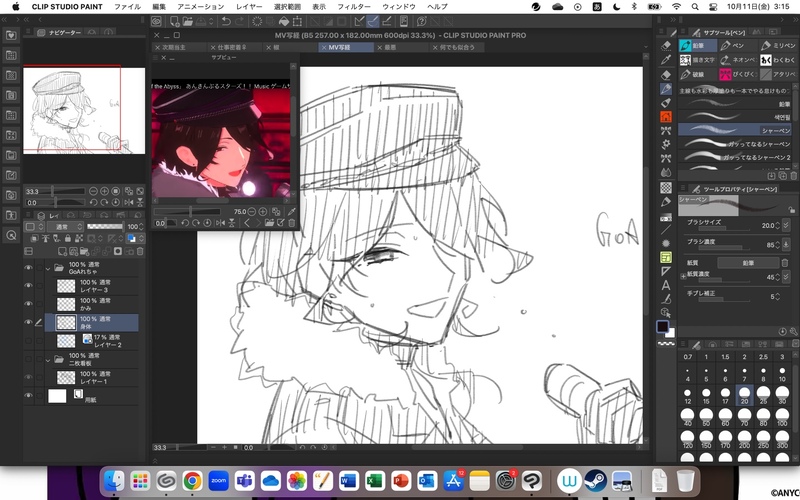Open the ファイル menu

(128, 7)
